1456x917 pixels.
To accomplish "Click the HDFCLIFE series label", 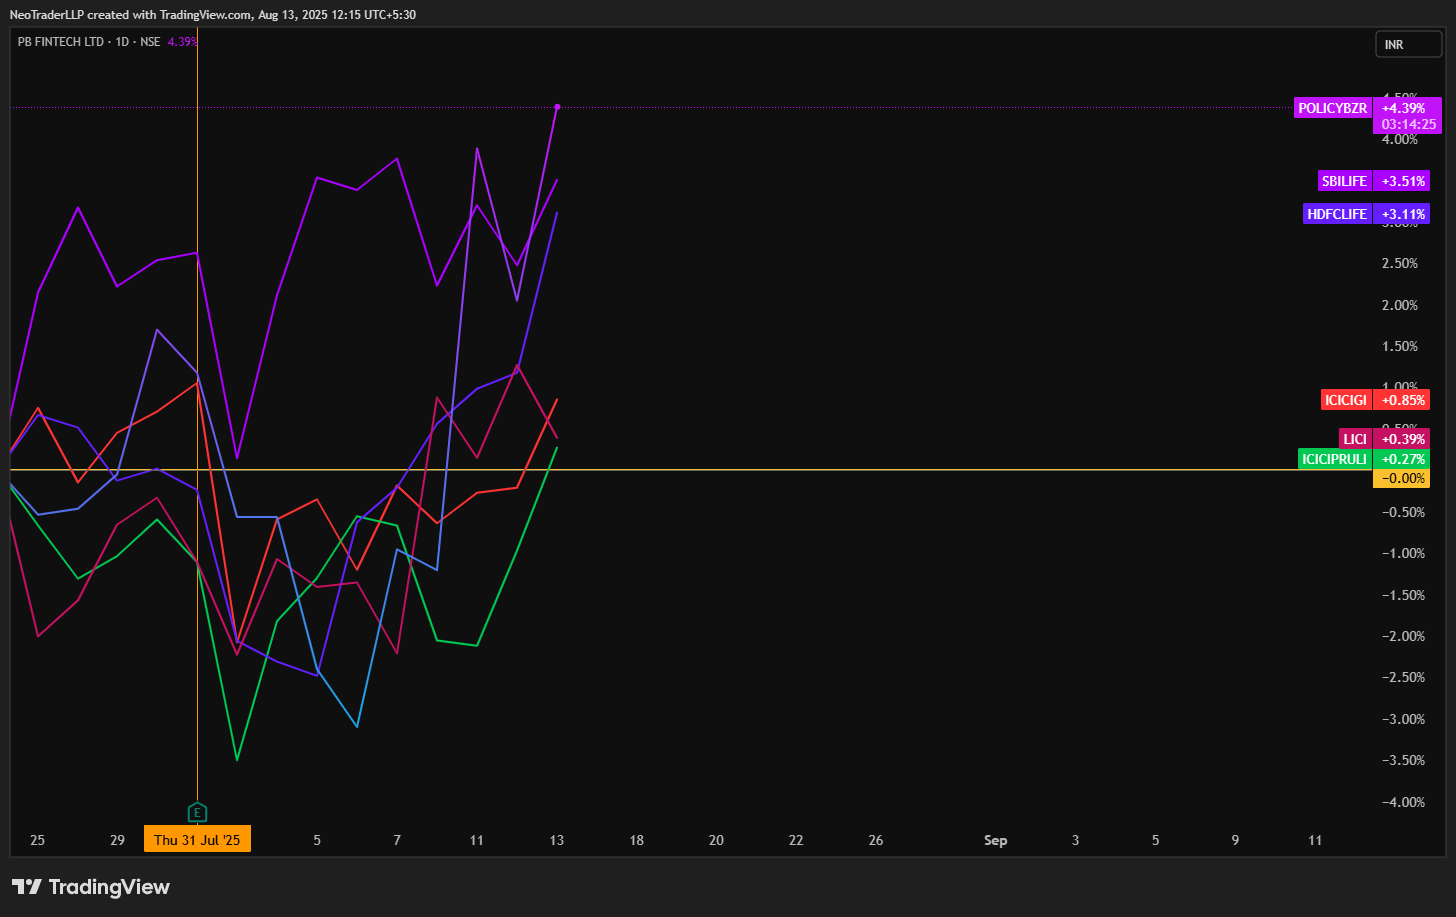I will click(x=1337, y=214).
